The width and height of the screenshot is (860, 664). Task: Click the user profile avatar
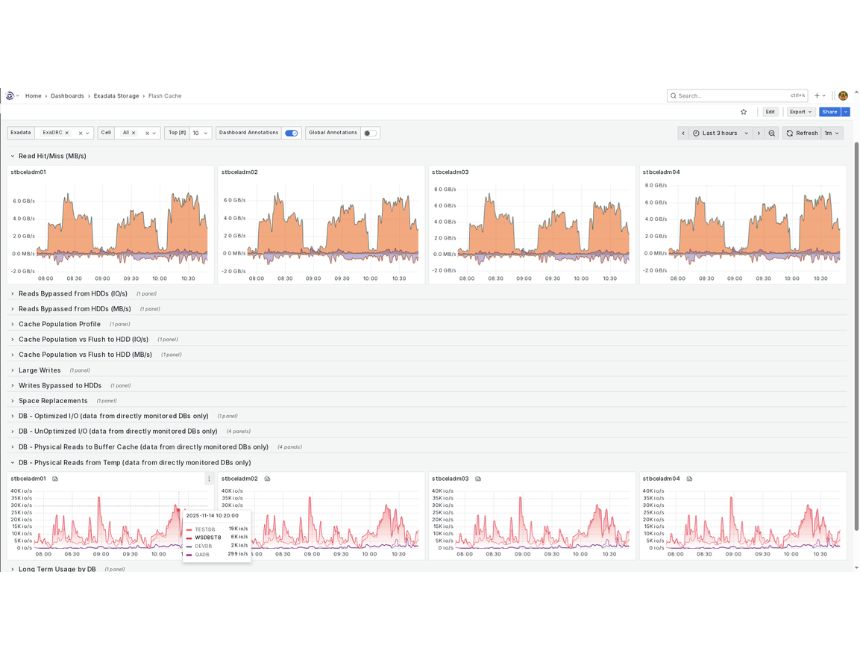(x=844, y=96)
